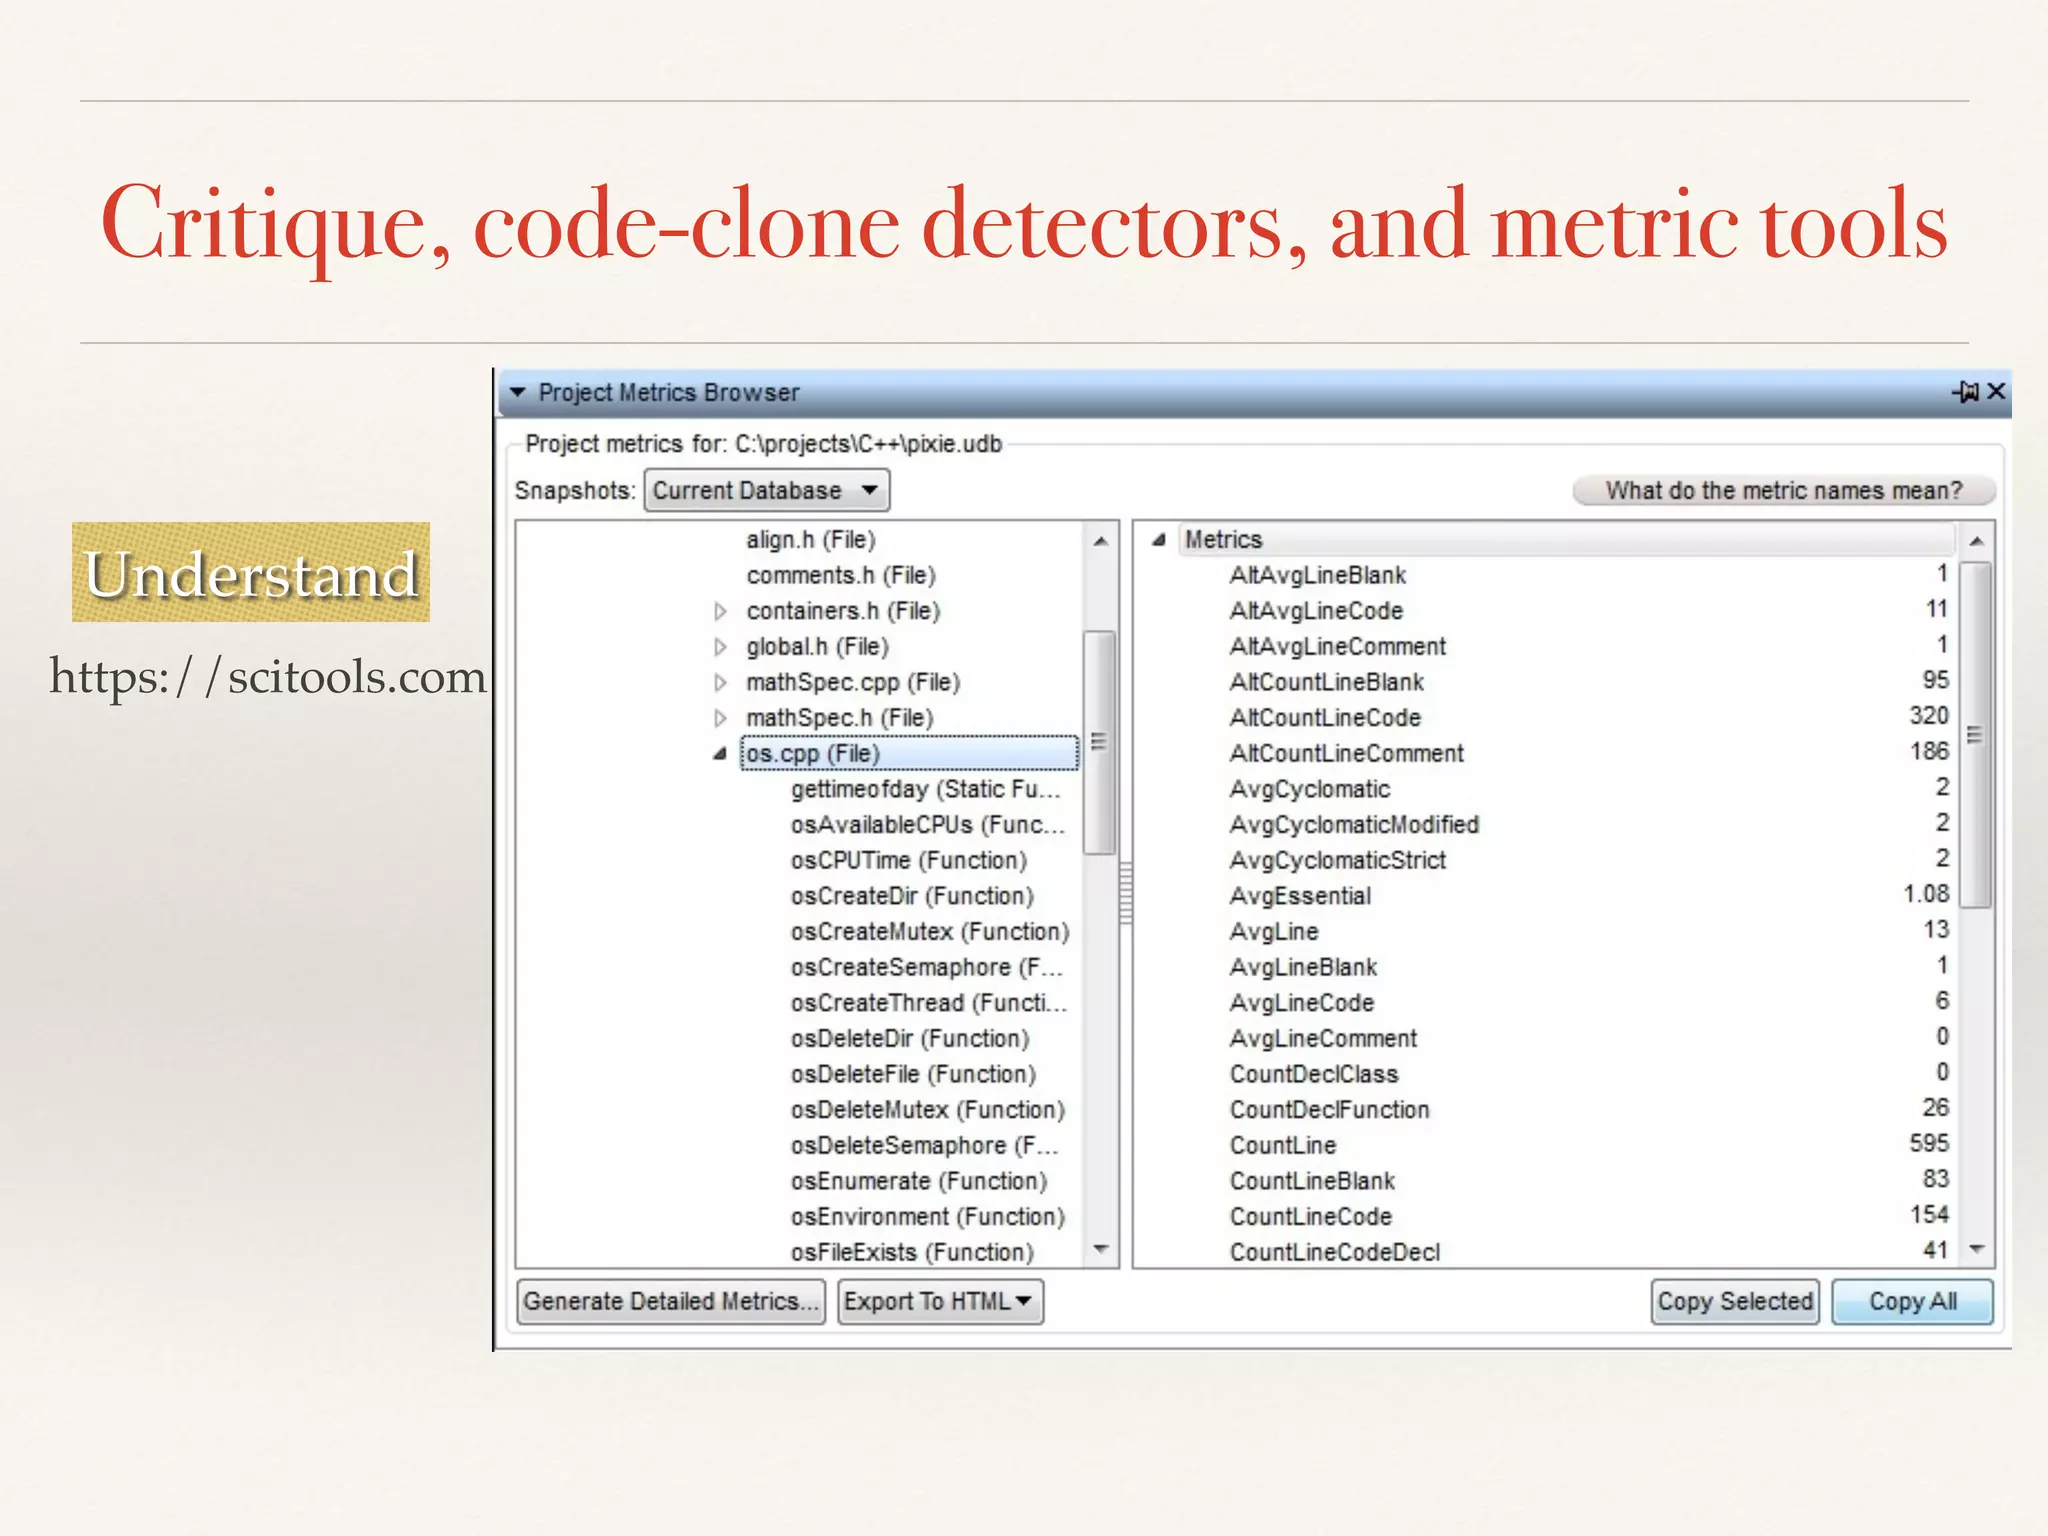Select osCPUTime (Function) row
The image size is (2048, 1536).
(909, 861)
